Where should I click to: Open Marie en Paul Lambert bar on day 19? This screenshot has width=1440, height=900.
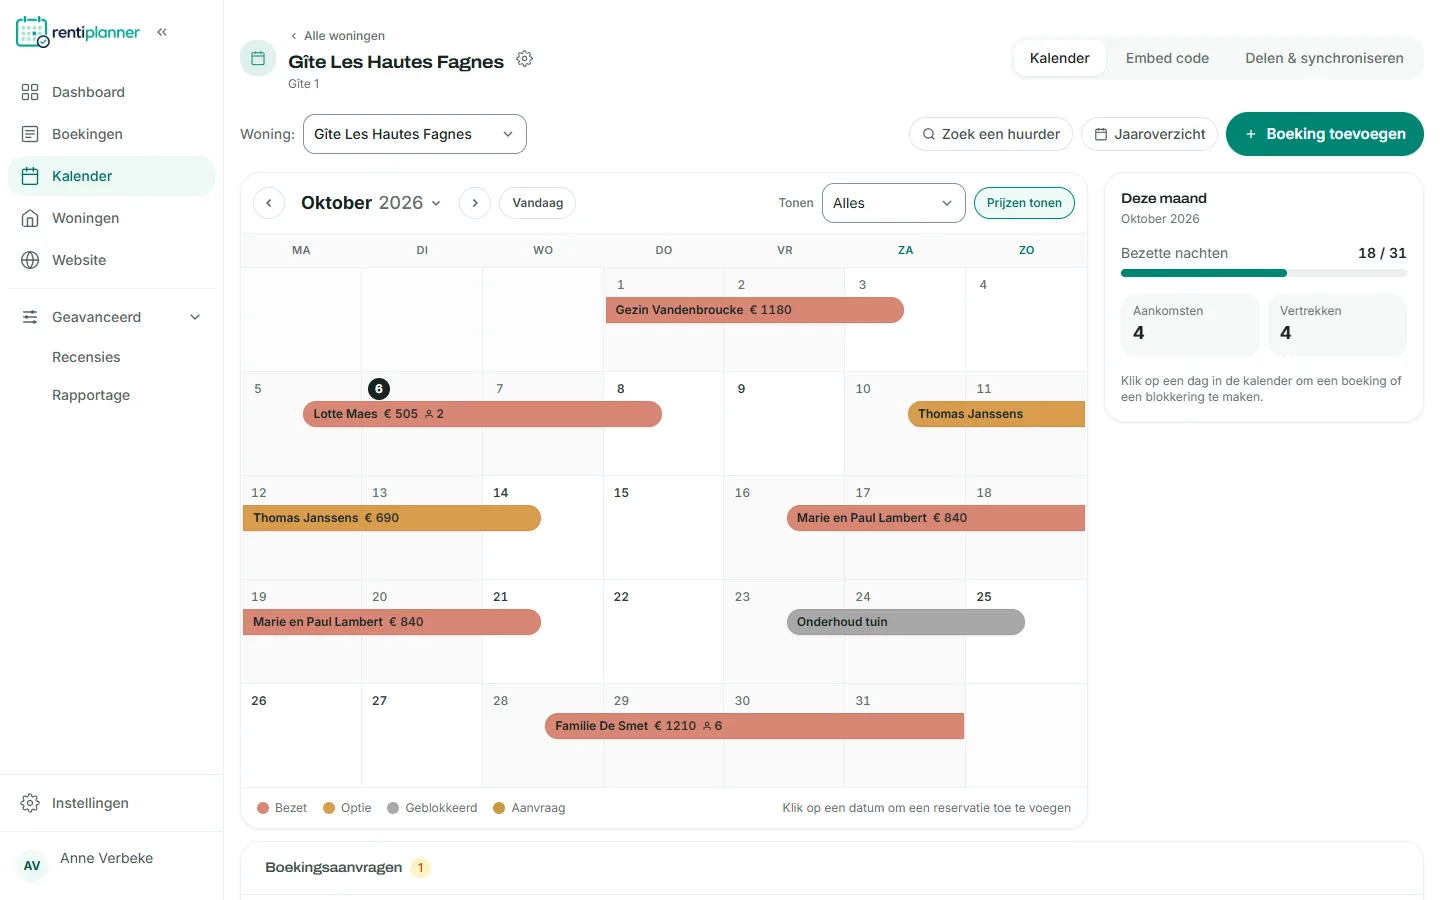[x=392, y=622]
